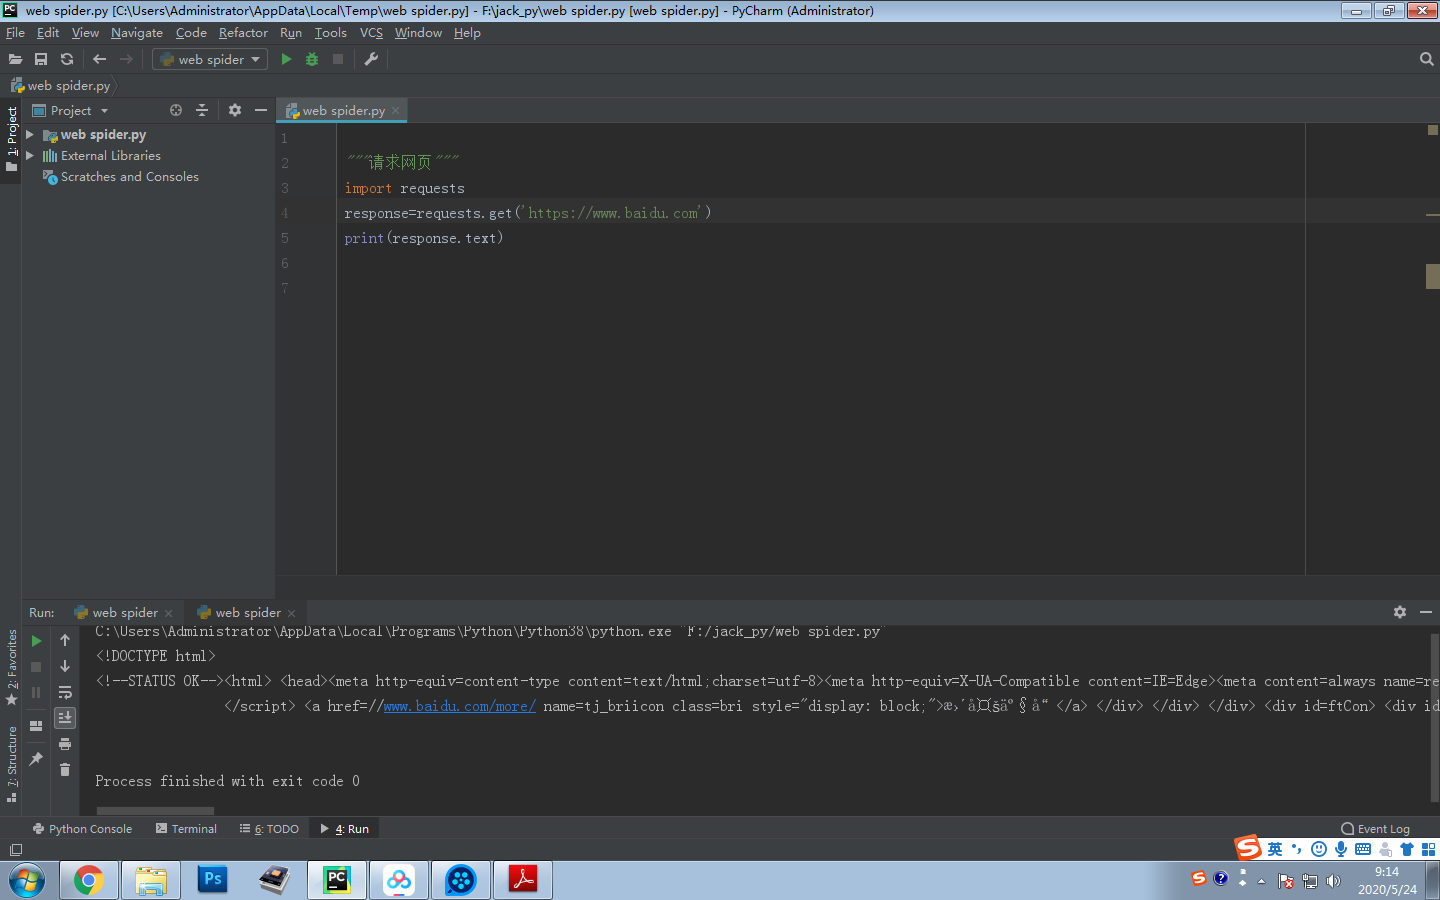Image resolution: width=1440 pixels, height=900 pixels.
Task: Run 'web spider' with the toolbar green play button
Action: 286,59
